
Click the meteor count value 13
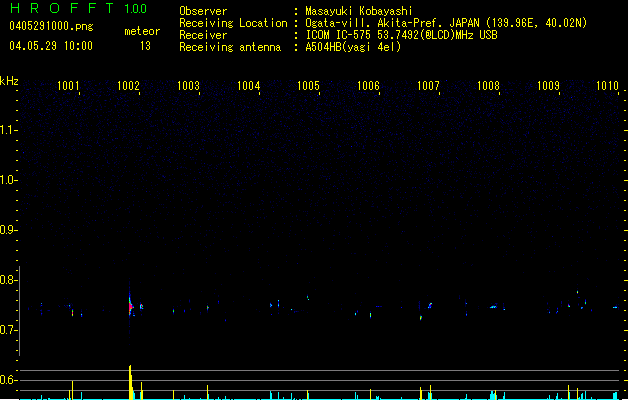145,46
